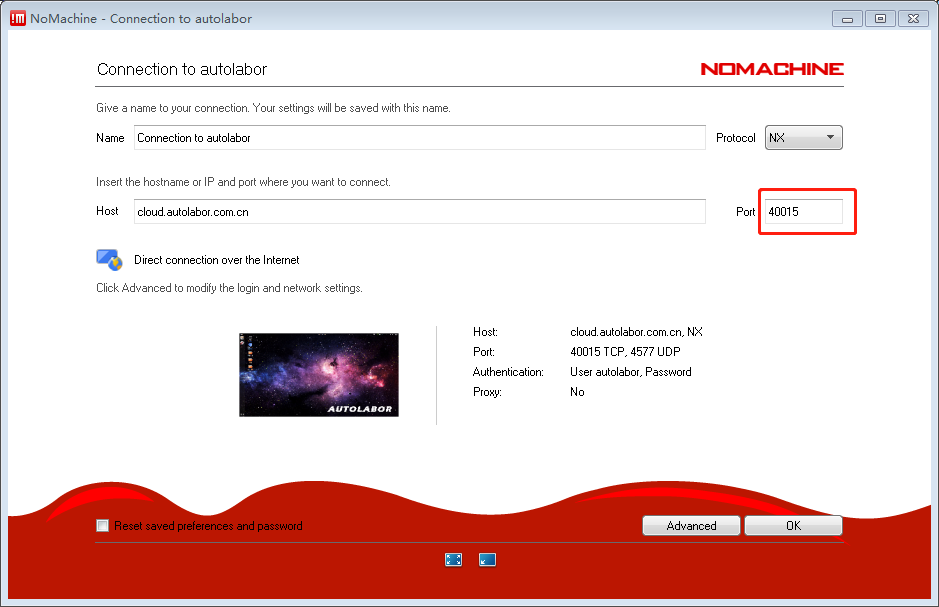Select the Port field showing 40015
Screen dimensions: 939x607
[x=802, y=211]
